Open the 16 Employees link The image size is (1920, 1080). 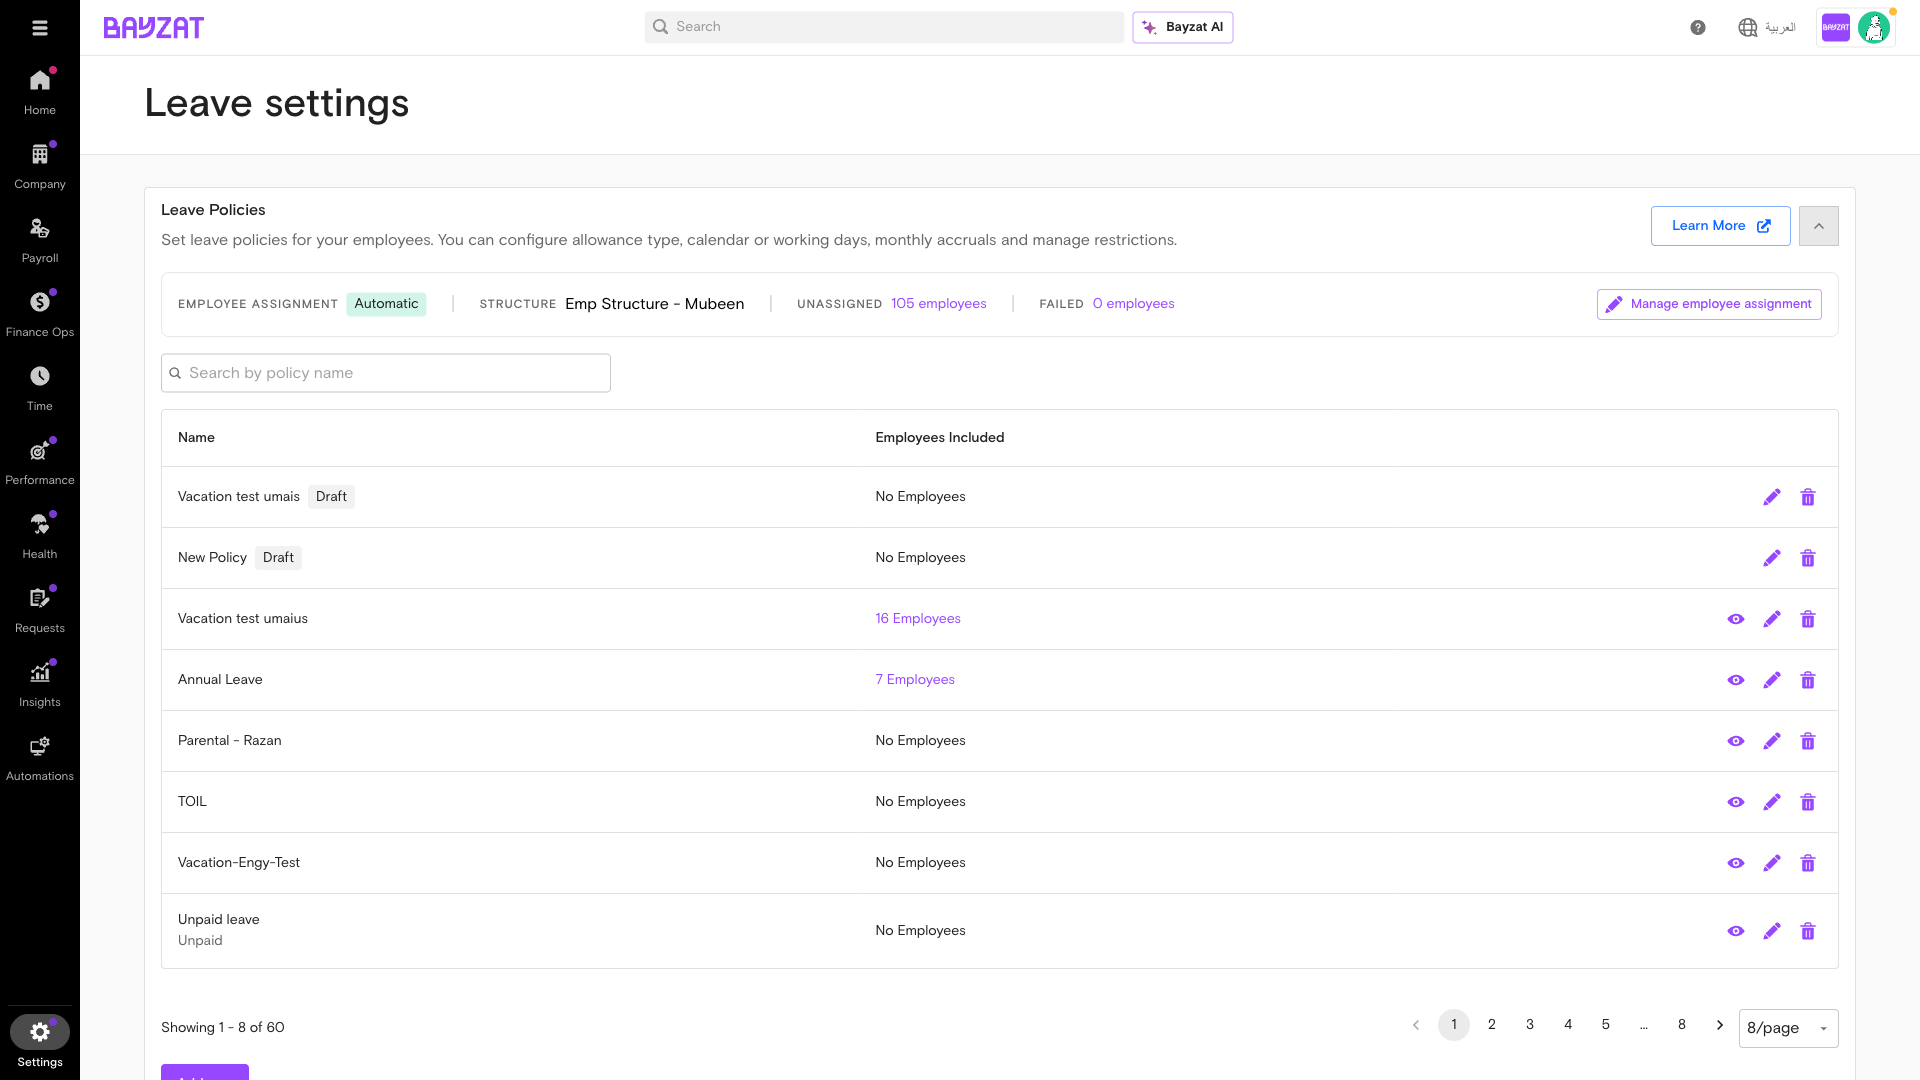click(x=918, y=619)
